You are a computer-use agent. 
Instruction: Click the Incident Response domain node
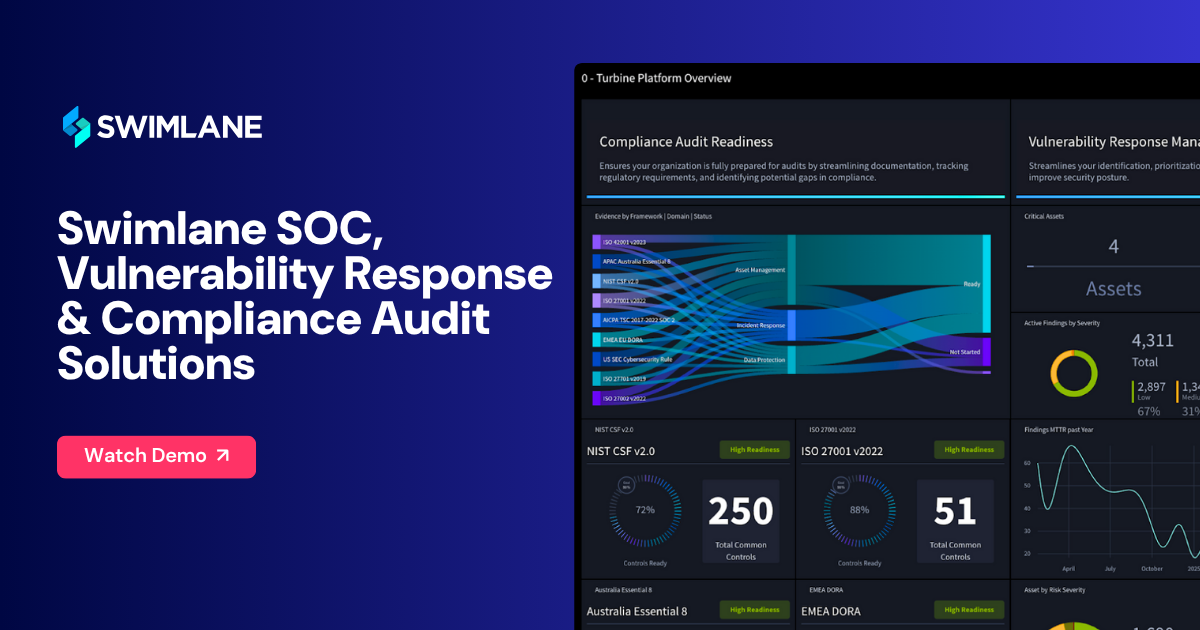coord(791,326)
